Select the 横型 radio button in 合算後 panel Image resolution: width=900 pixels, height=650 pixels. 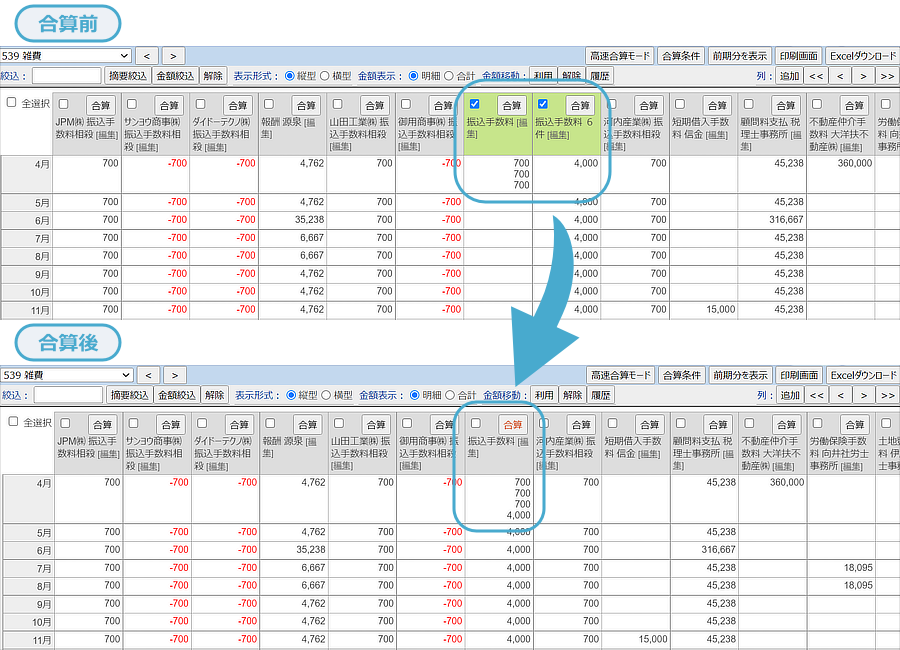point(325,395)
